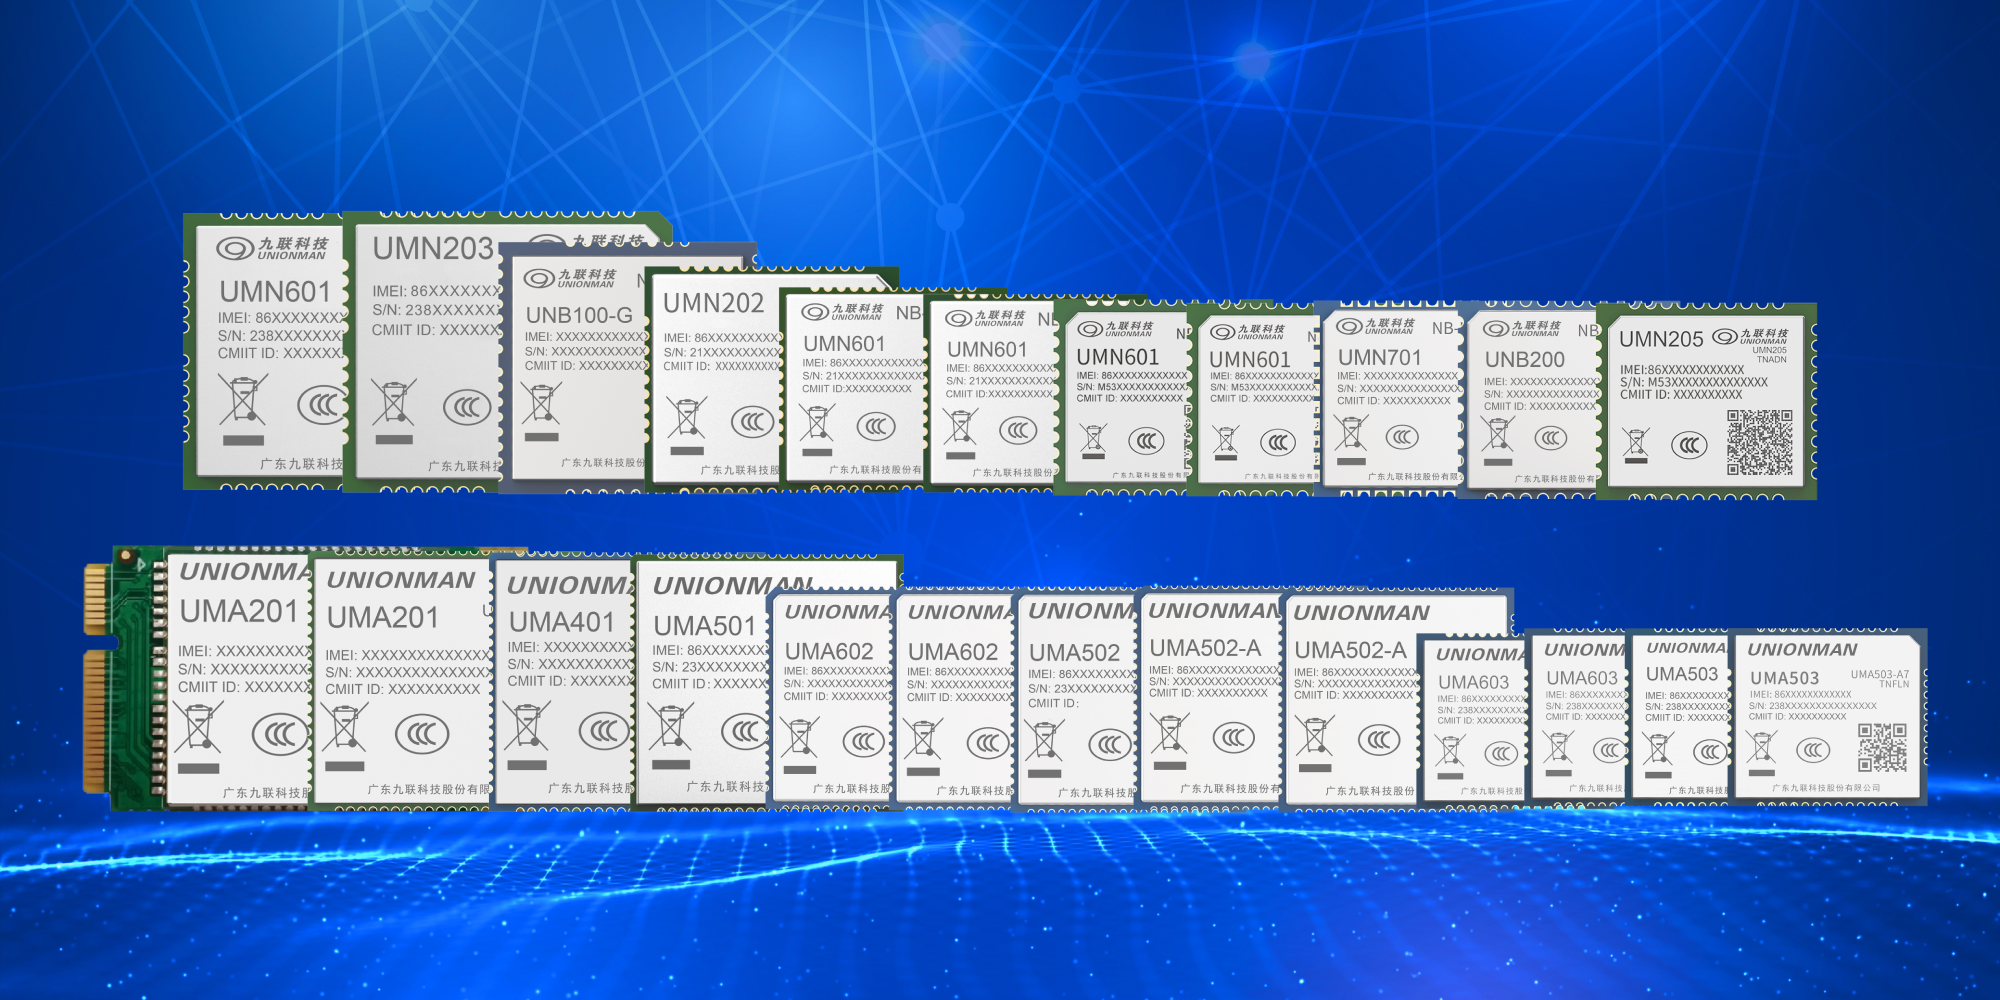Click the CCC mark on the UMN202 module
The height and width of the screenshot is (1000, 2000).
(752, 422)
